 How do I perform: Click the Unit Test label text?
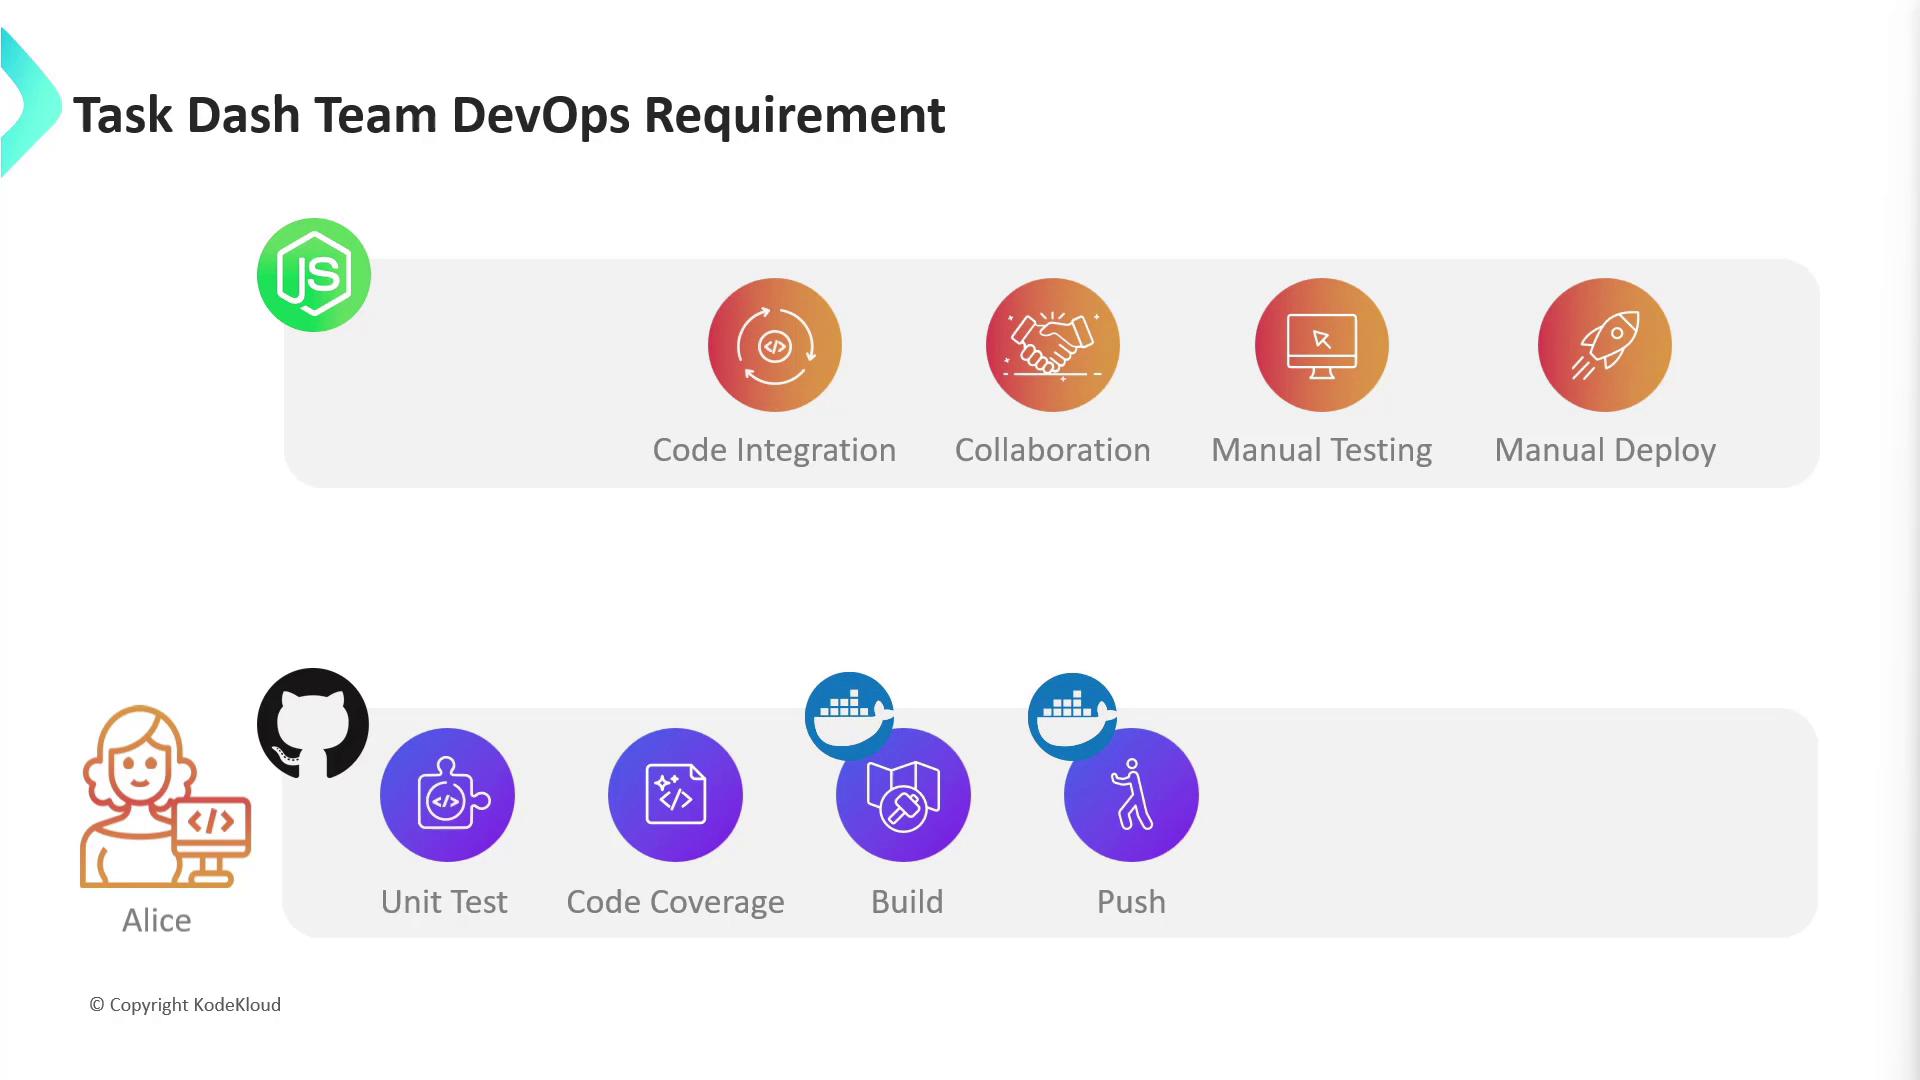click(x=444, y=902)
